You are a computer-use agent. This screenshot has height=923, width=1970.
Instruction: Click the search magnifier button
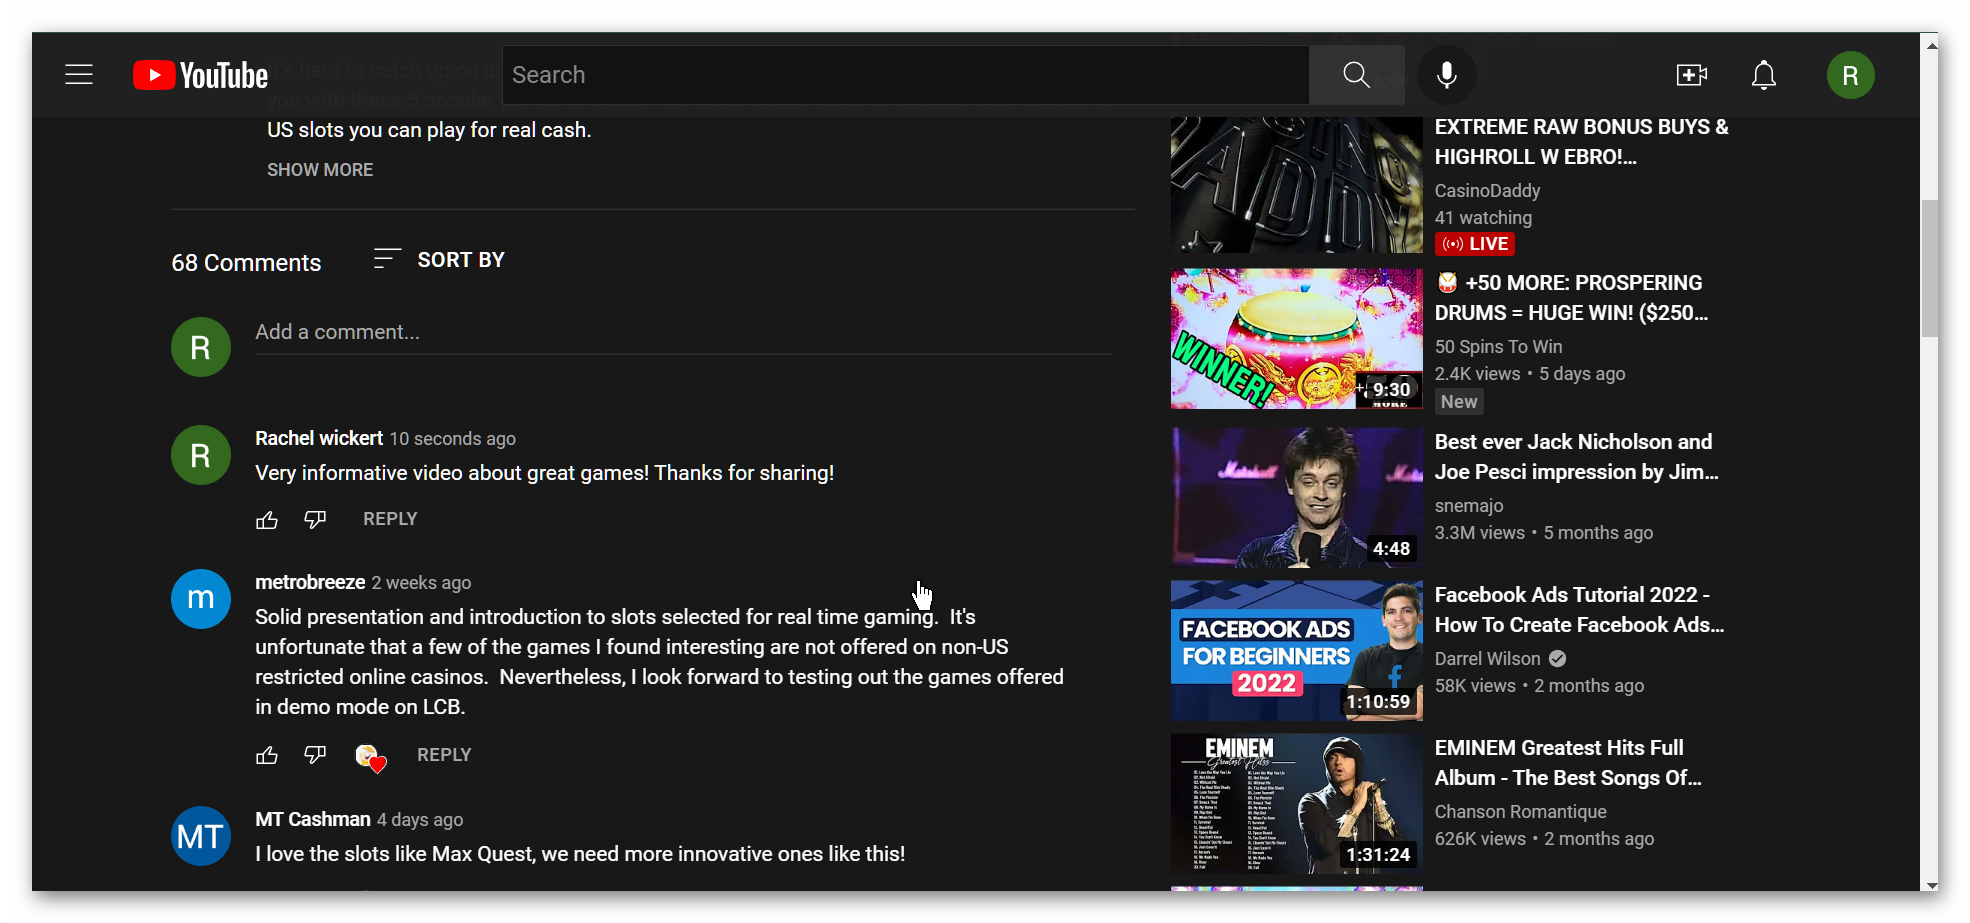[x=1357, y=75]
